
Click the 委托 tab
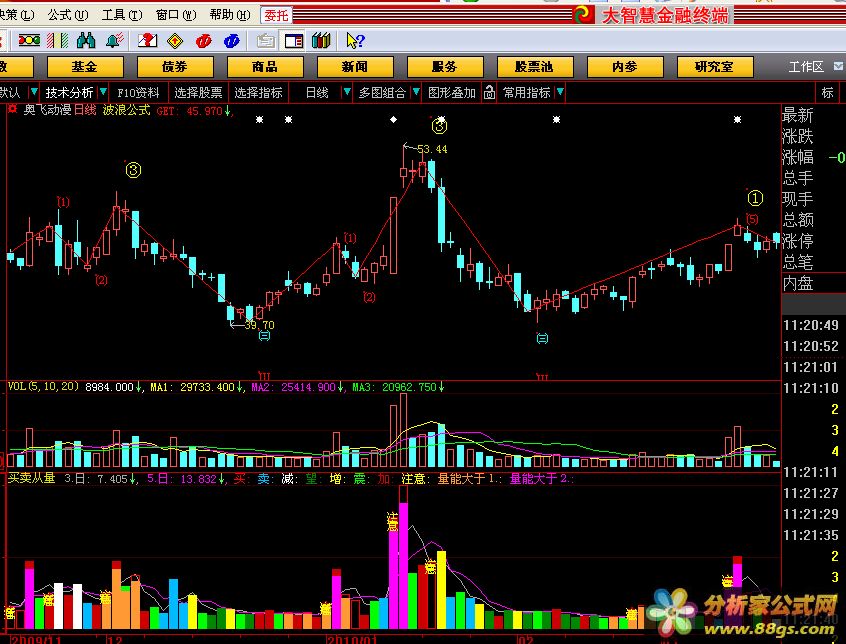tap(276, 15)
